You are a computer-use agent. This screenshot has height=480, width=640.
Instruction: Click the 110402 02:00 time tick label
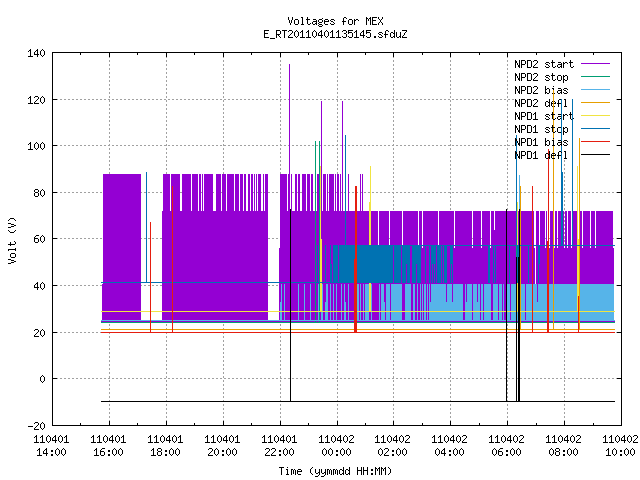[392, 446]
